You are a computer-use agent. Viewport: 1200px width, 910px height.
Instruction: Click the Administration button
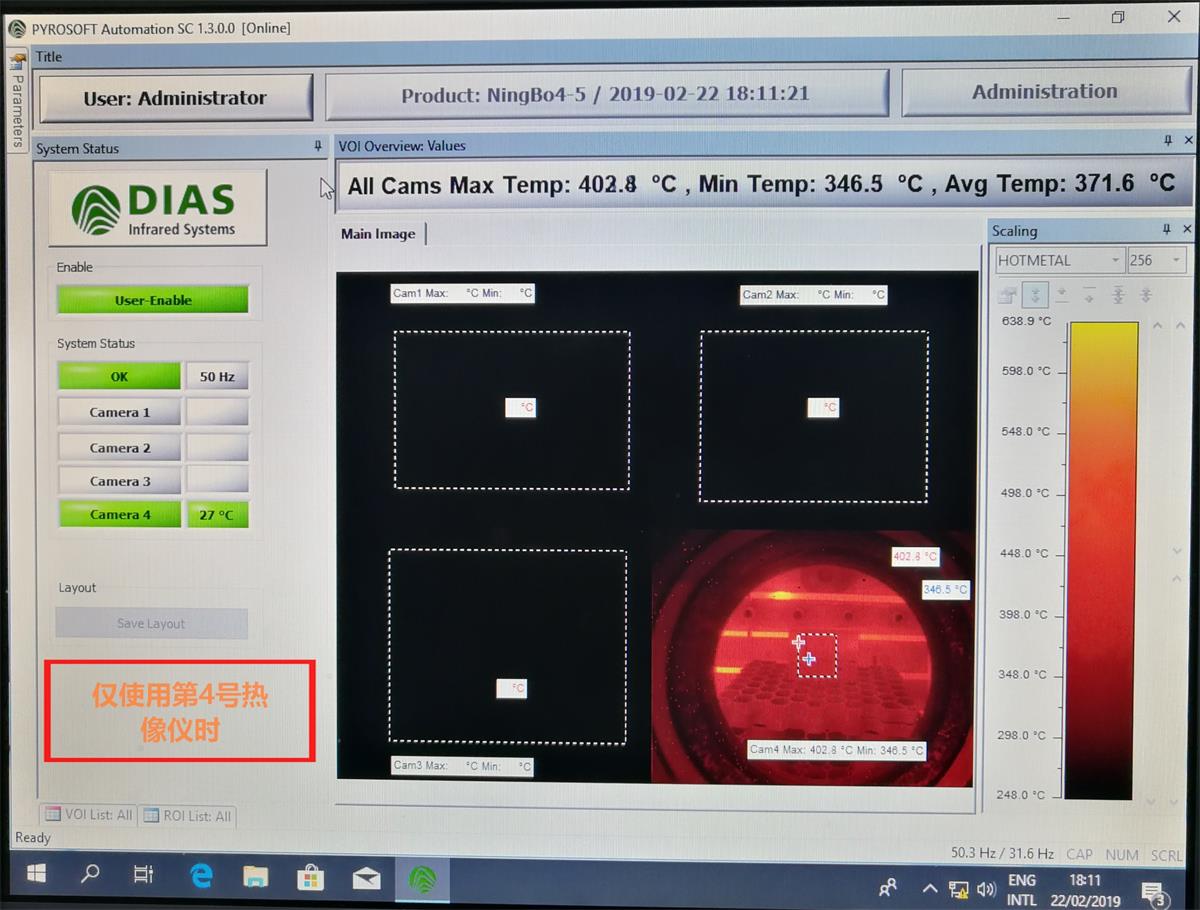pos(1045,92)
